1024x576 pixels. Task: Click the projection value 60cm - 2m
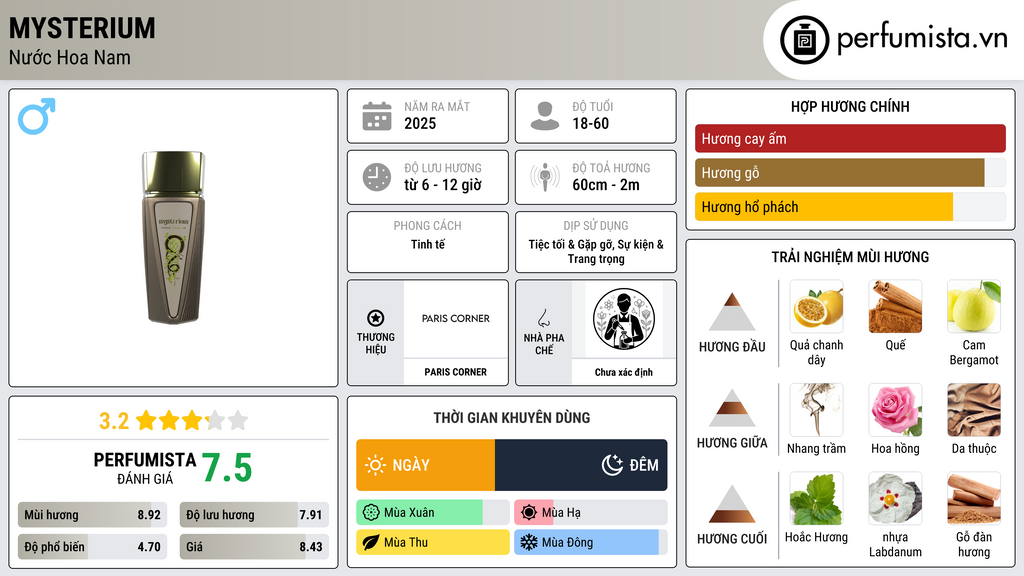[x=606, y=185]
